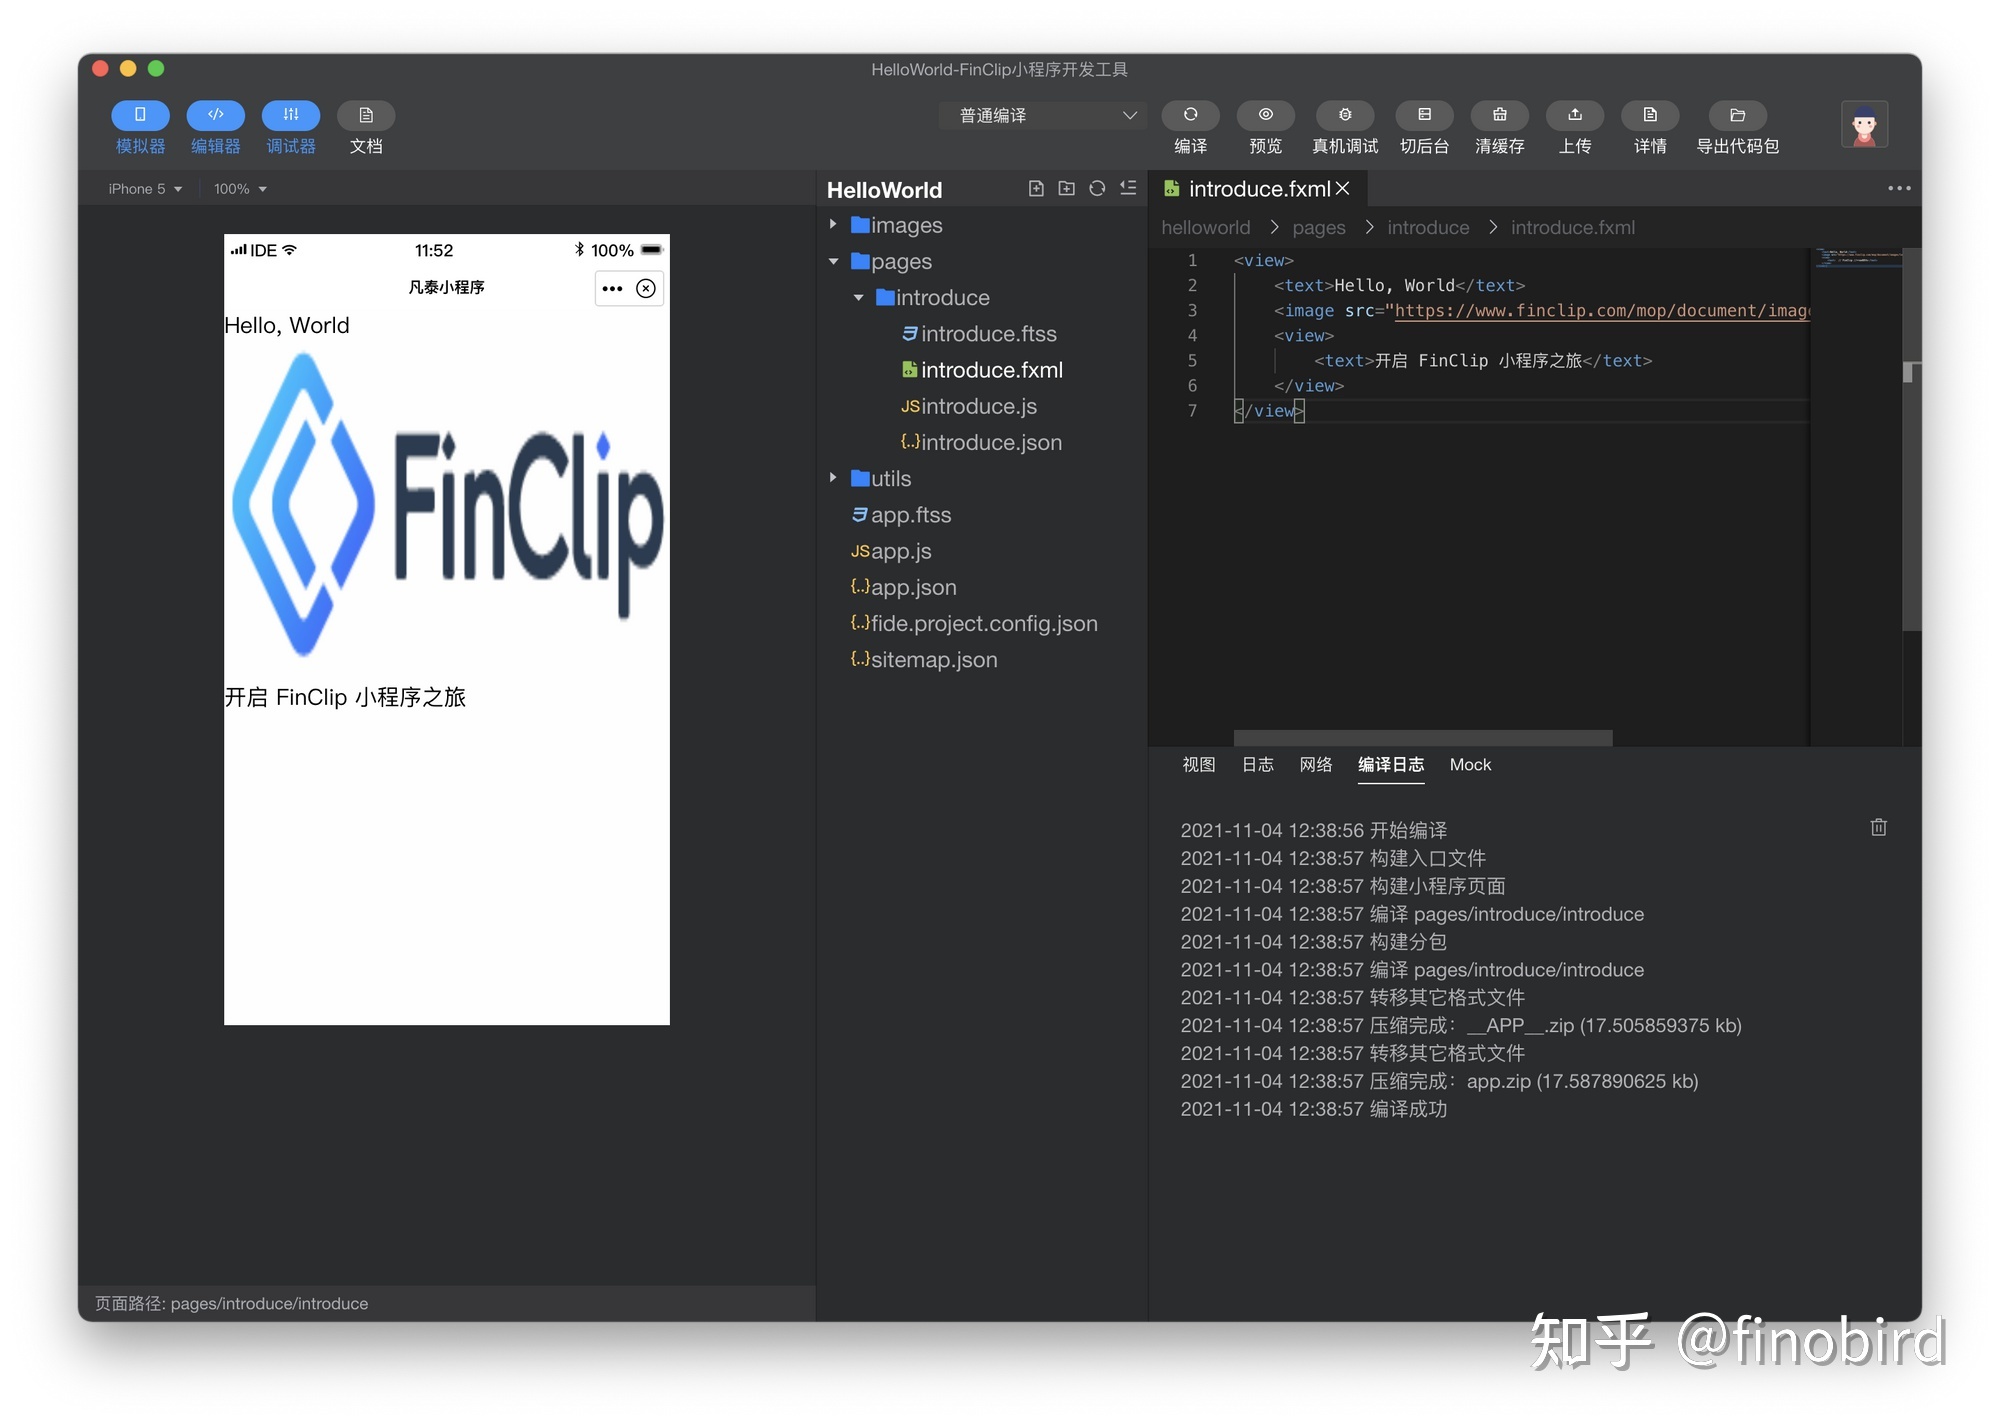Expand the utils folder

833,479
